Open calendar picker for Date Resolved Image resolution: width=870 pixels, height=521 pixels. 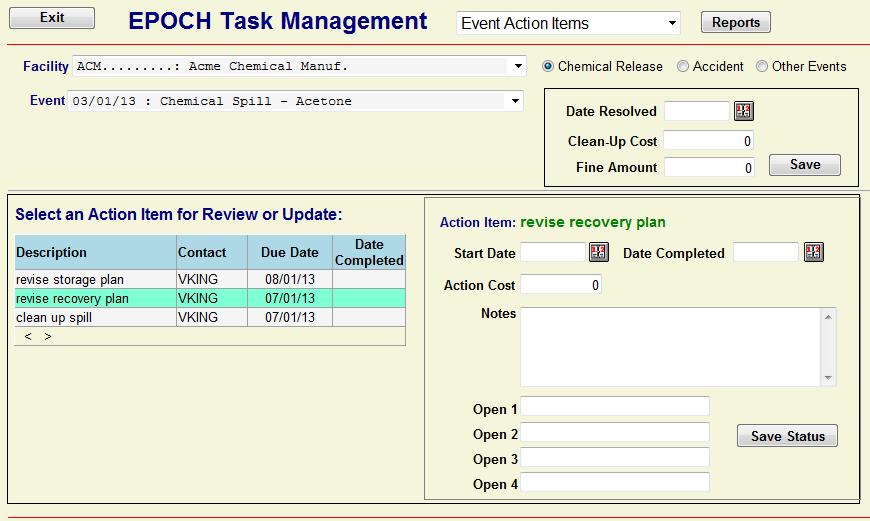(x=743, y=111)
